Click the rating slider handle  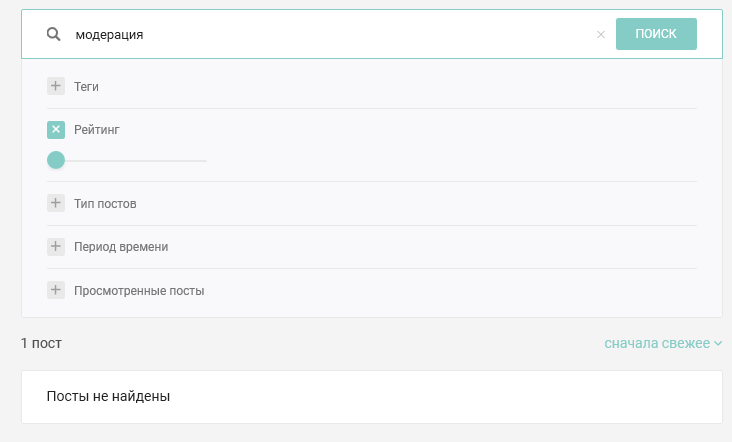click(x=56, y=160)
